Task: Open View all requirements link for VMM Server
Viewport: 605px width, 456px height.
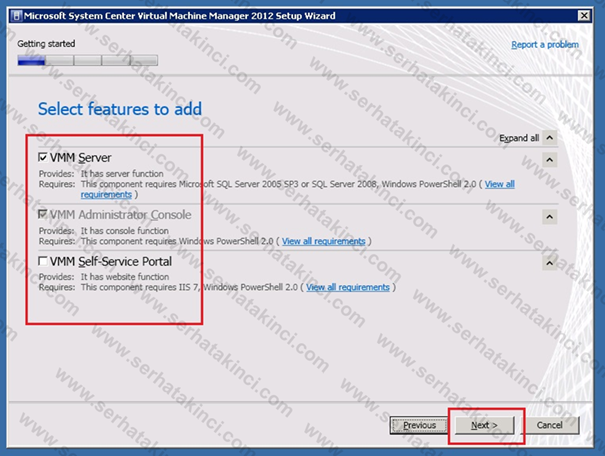Action: (499, 184)
